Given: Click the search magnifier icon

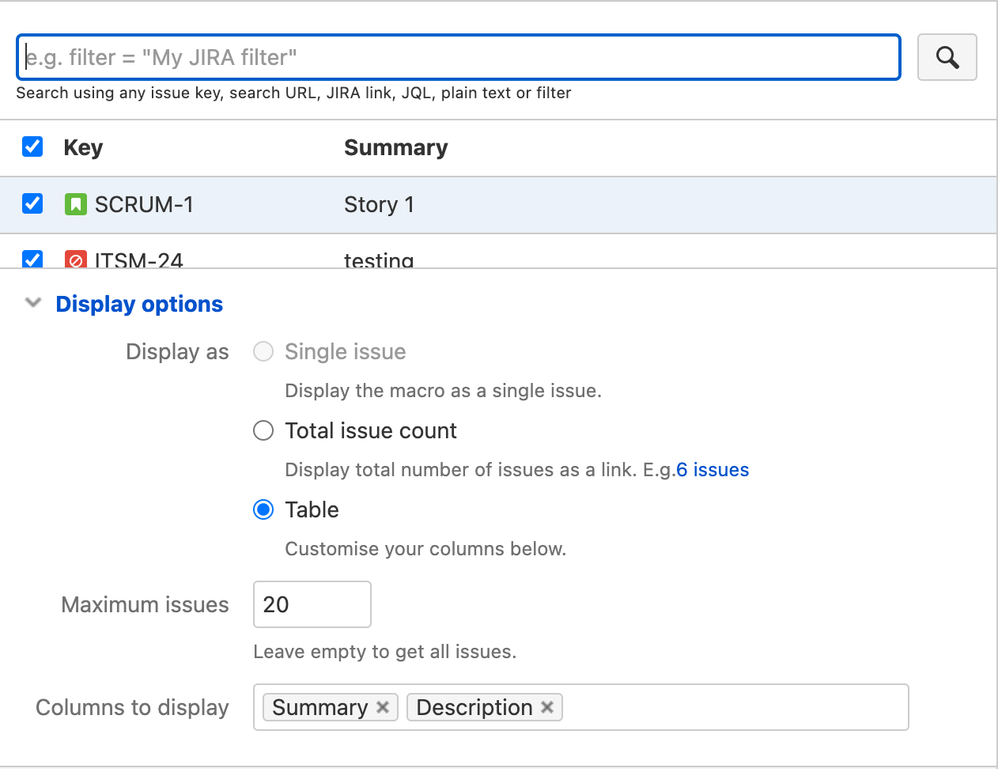Looking at the screenshot, I should tap(946, 57).
